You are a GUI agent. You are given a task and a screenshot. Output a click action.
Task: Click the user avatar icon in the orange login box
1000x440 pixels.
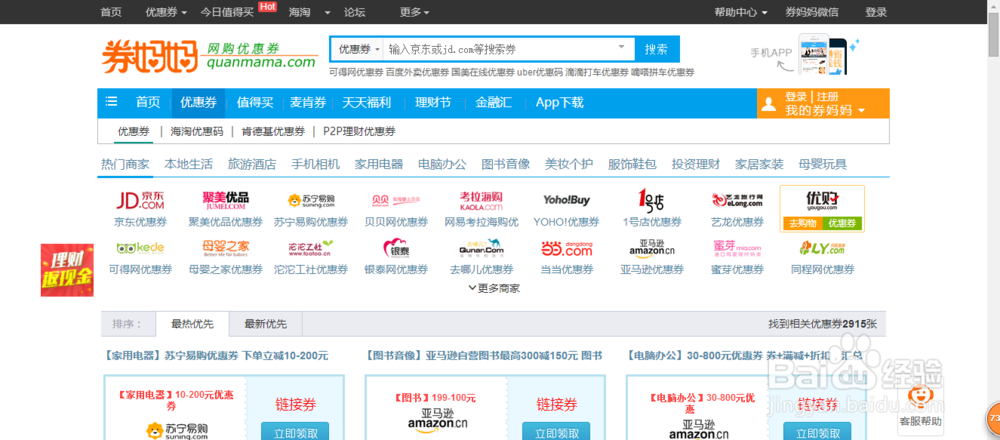pyautogui.click(x=769, y=104)
